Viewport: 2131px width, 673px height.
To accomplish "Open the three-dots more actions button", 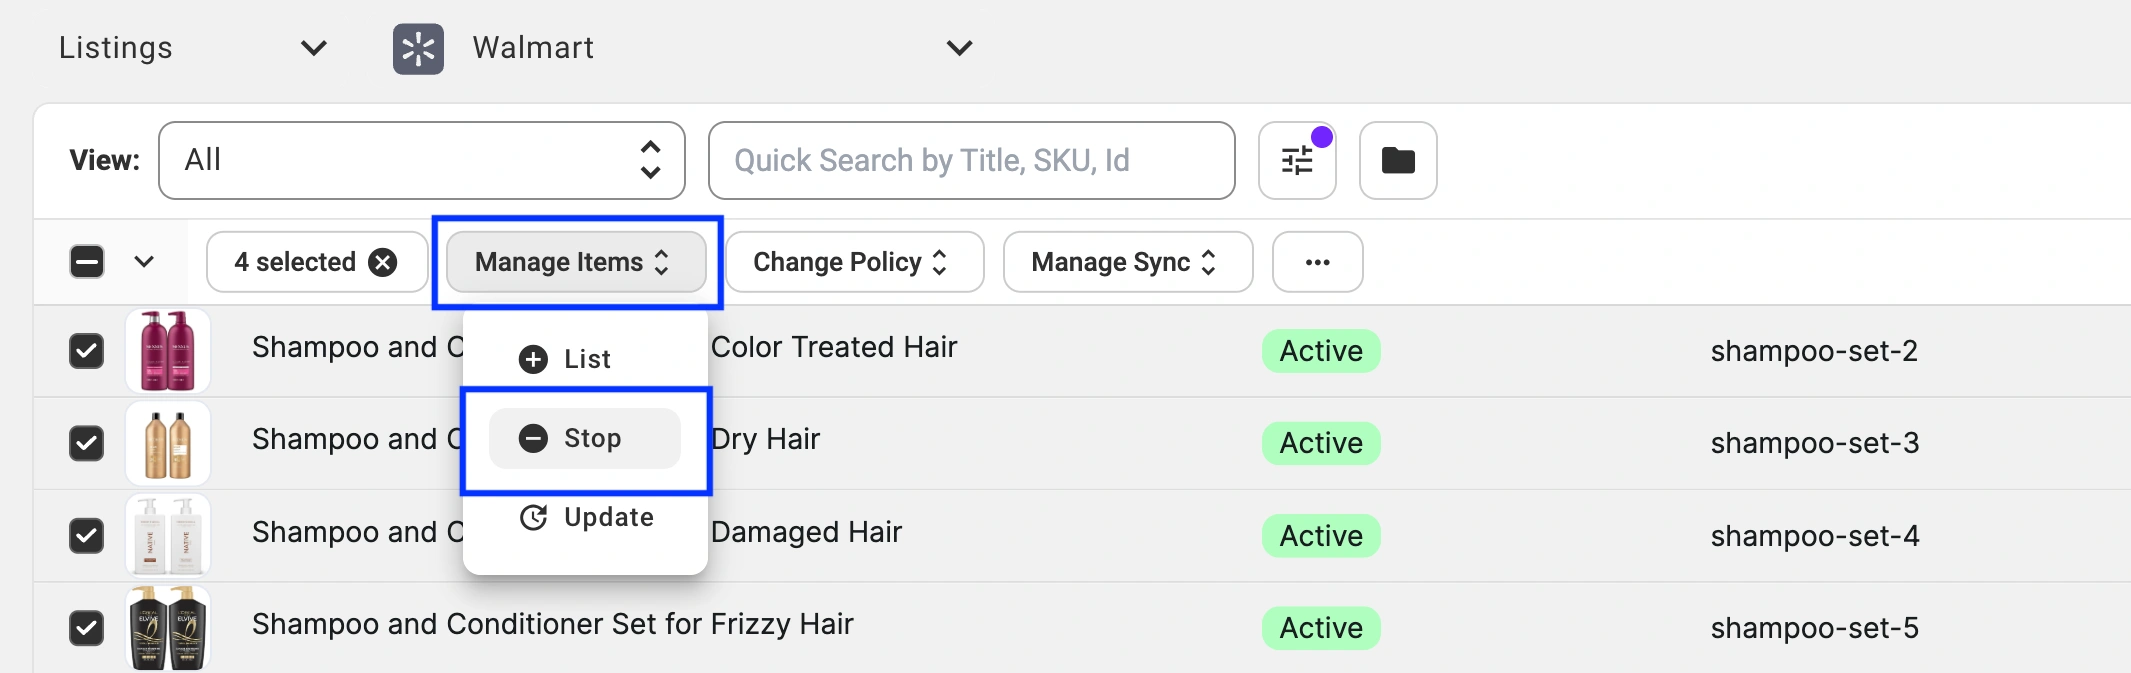I will 1317,262.
